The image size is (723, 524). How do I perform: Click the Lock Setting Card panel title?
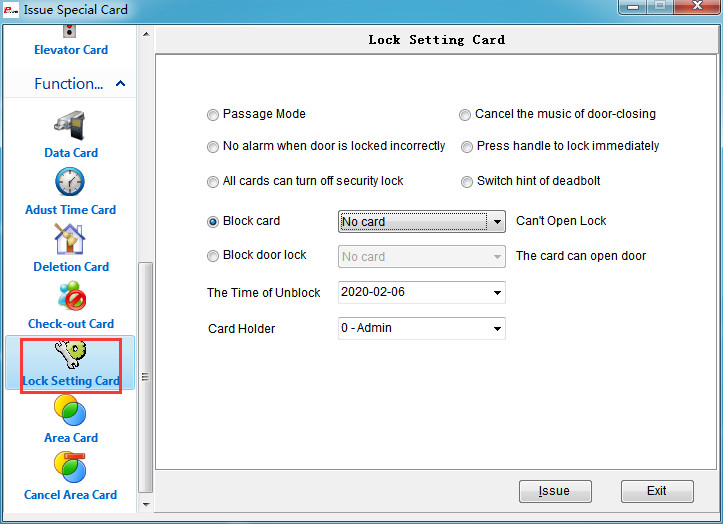[436, 40]
